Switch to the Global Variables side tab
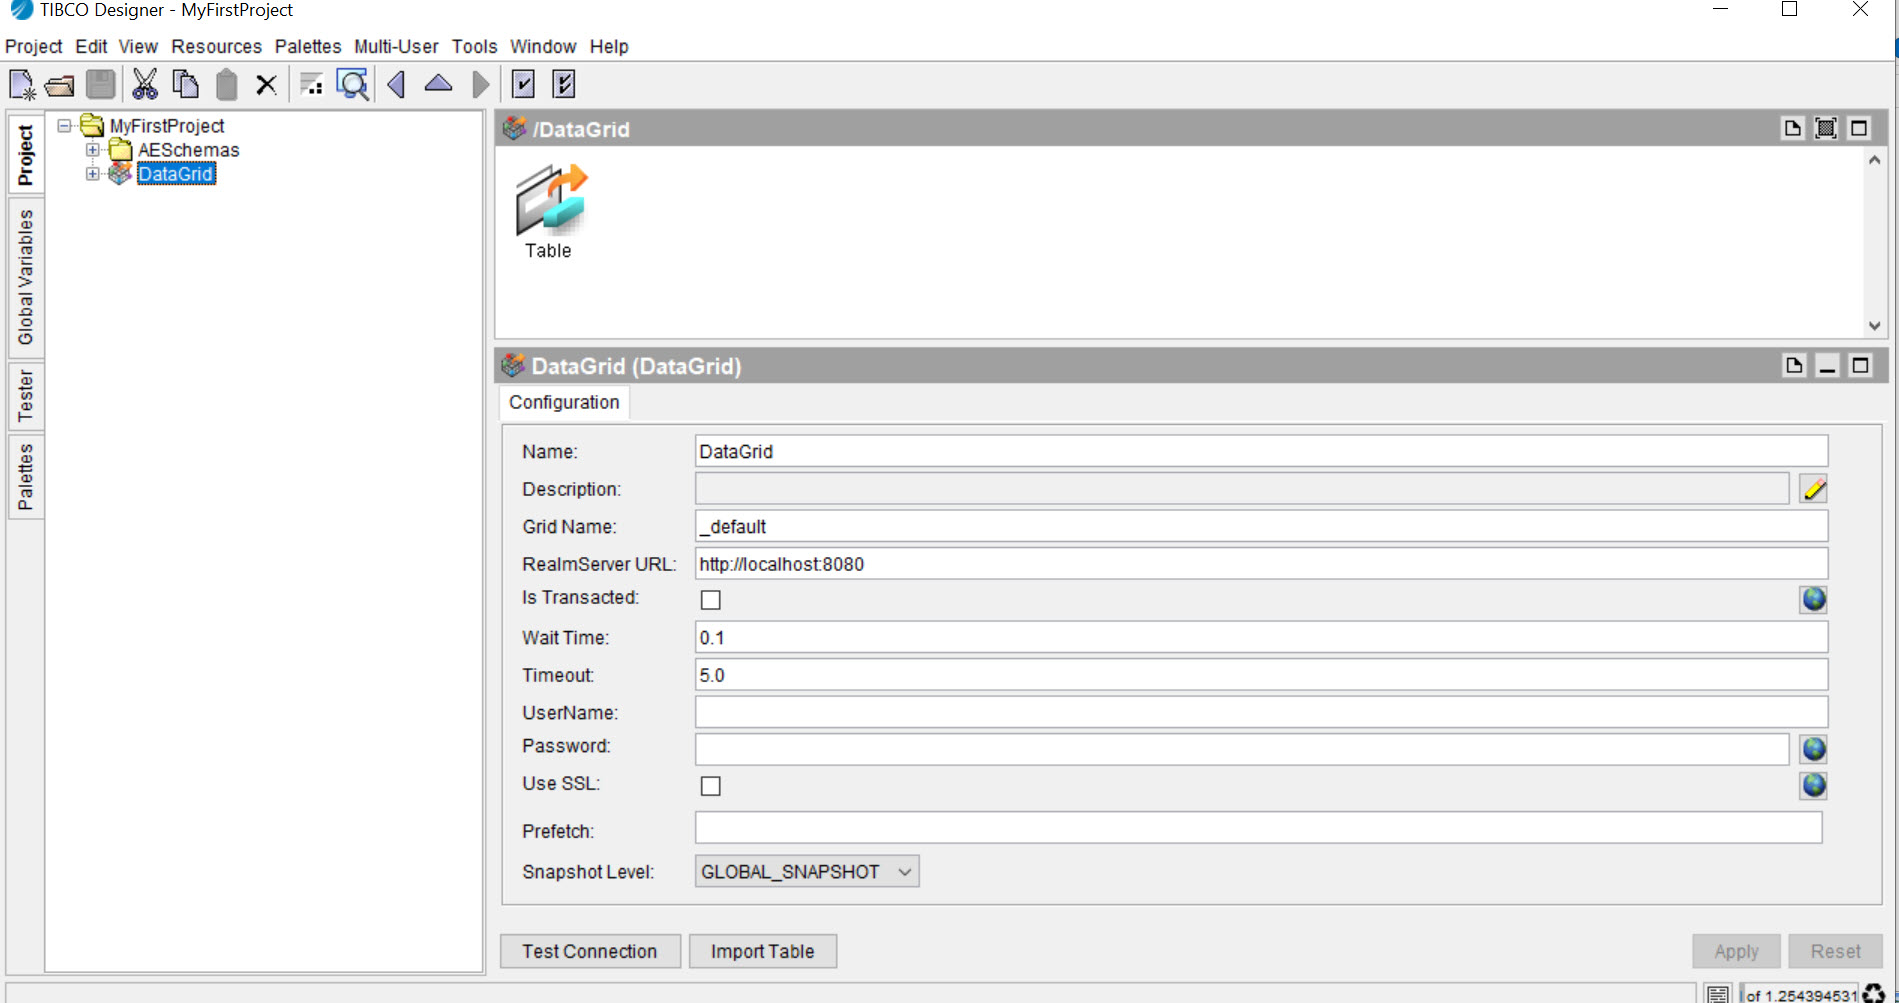Screen dimensions: 1899x1003 pyautogui.click(x=26, y=277)
